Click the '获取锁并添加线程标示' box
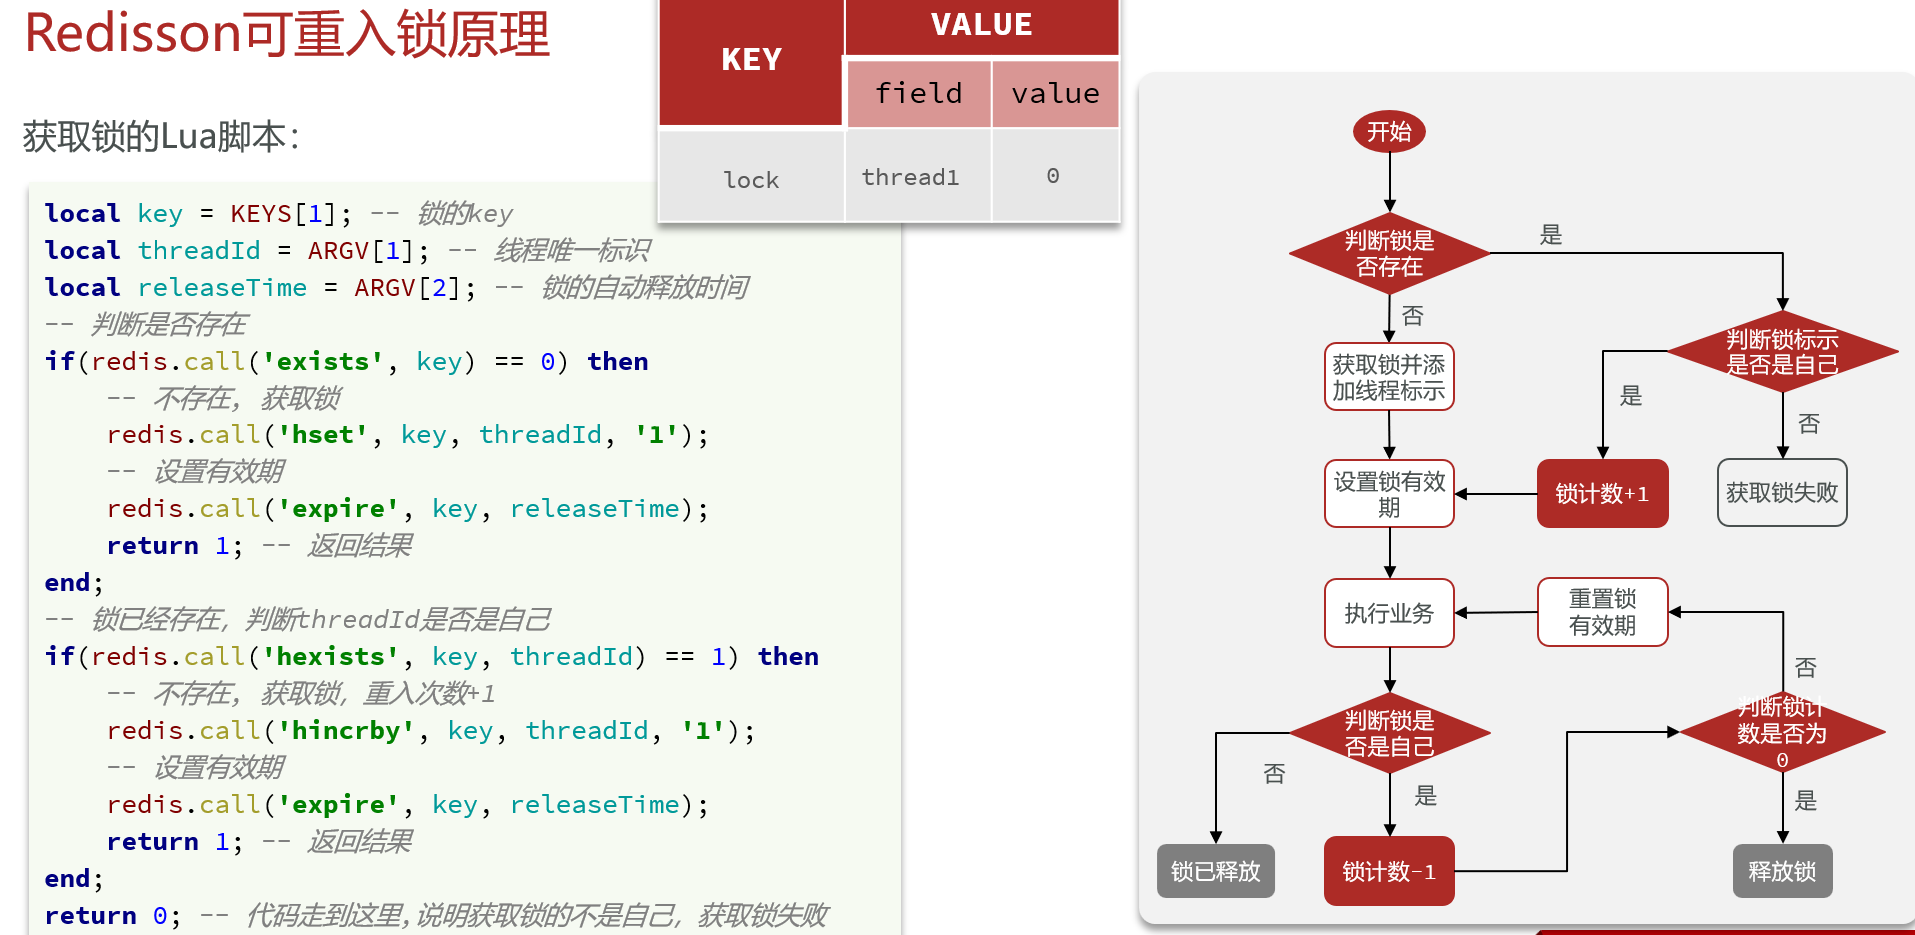 click(x=1389, y=378)
